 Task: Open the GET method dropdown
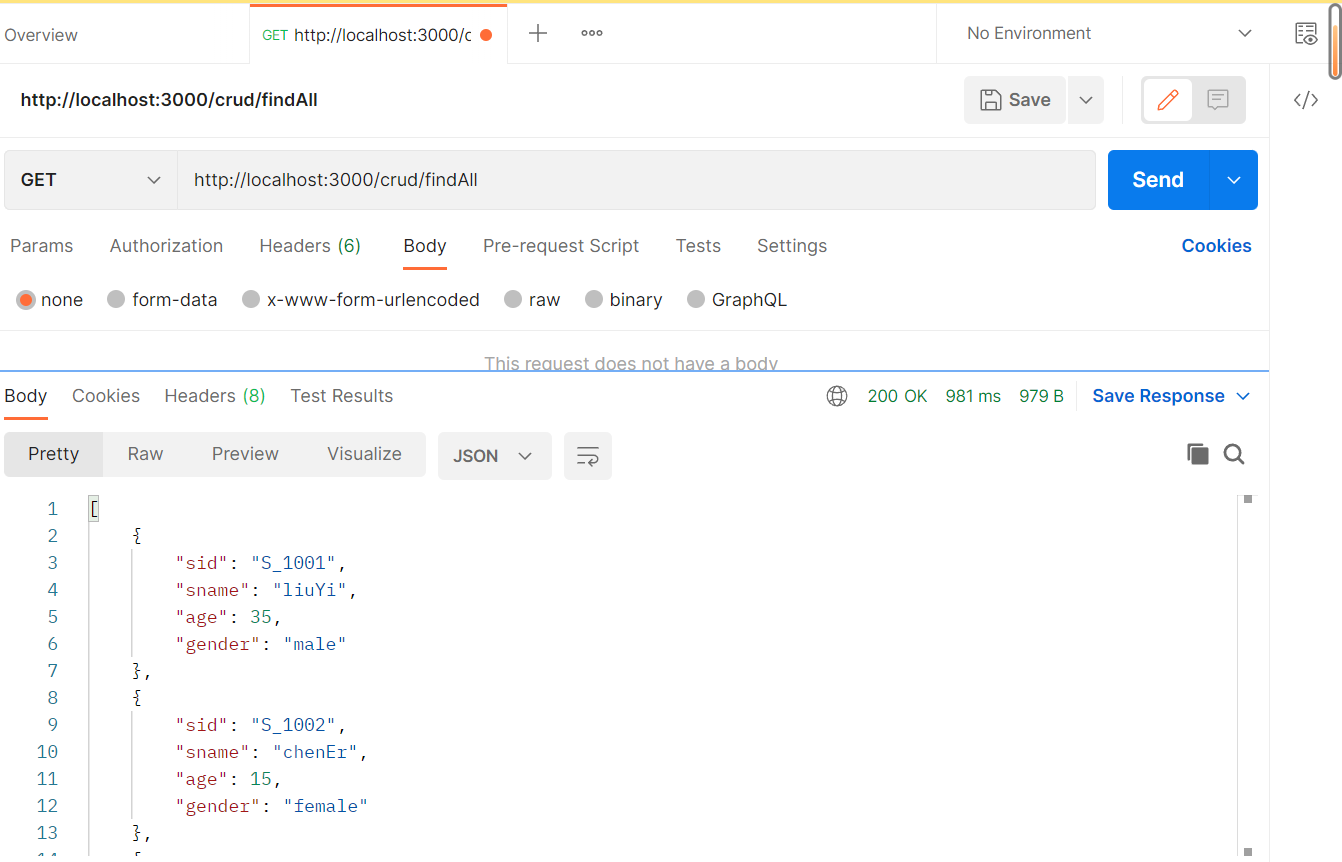(91, 180)
